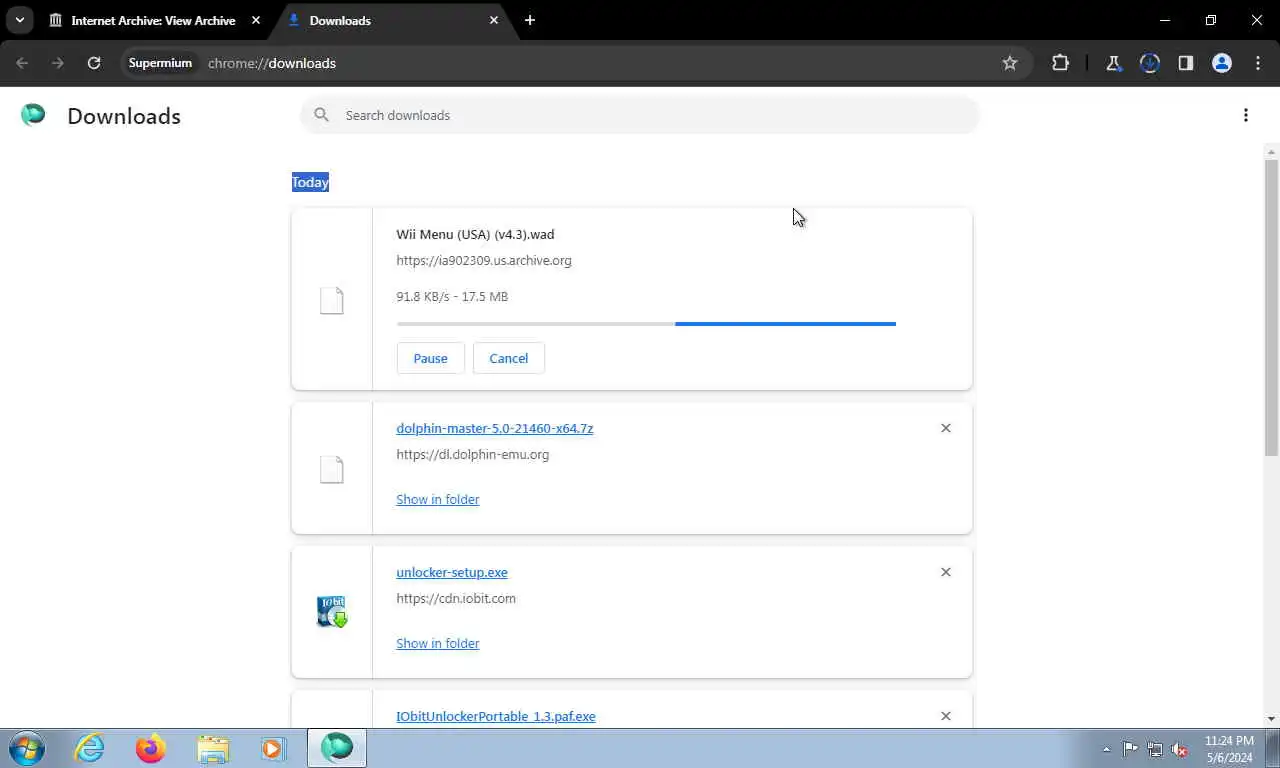The image size is (1280, 768).
Task: Open a new tab with plus button
Action: [x=530, y=20]
